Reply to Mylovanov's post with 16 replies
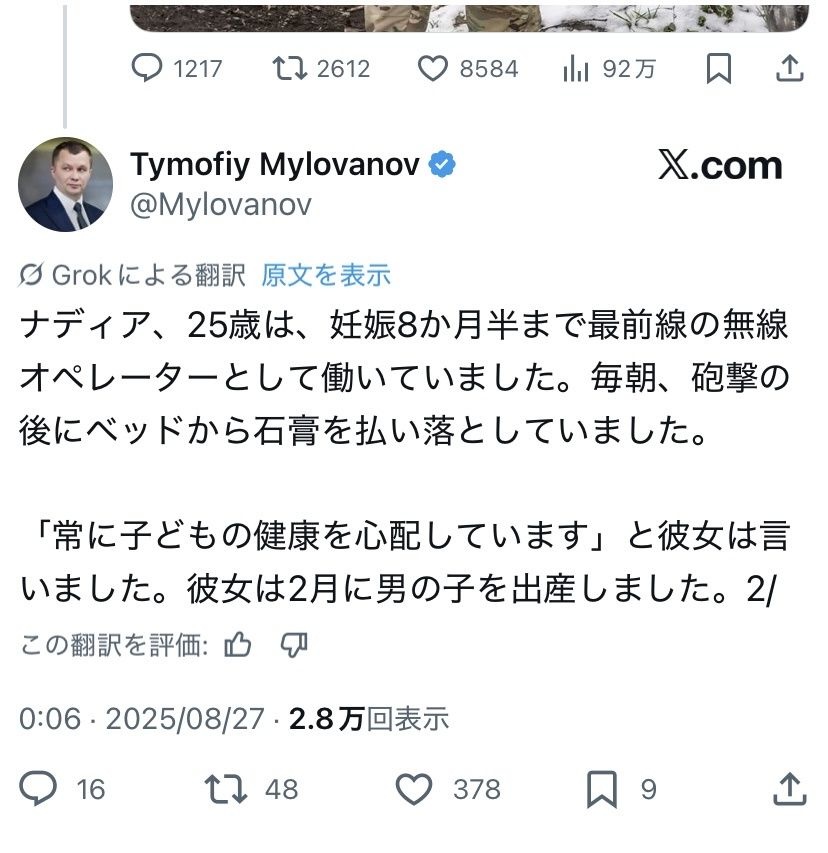828x853 pixels. [40, 789]
